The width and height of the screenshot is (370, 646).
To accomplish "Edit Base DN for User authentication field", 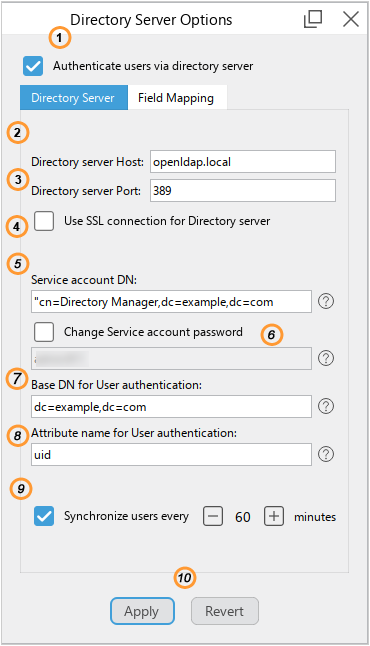I will point(171,406).
